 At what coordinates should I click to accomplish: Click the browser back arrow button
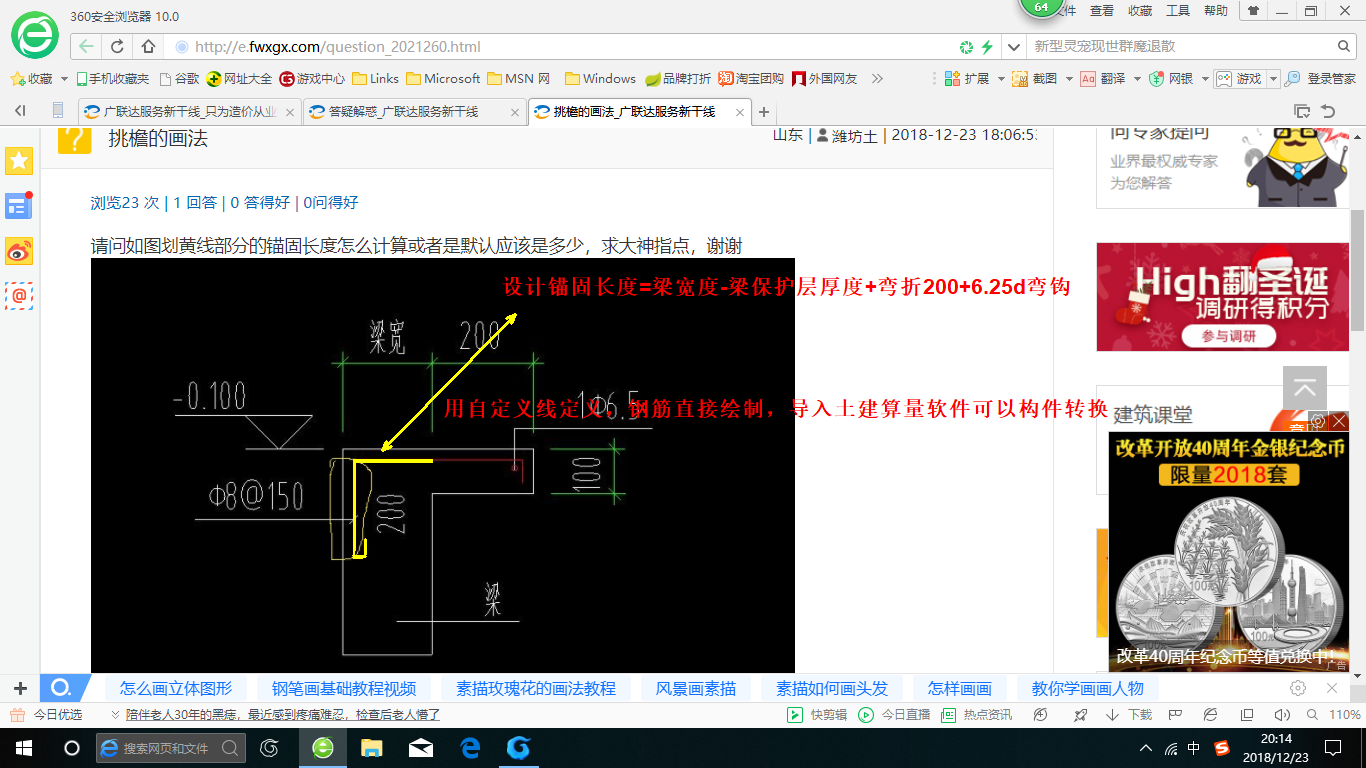[87, 47]
